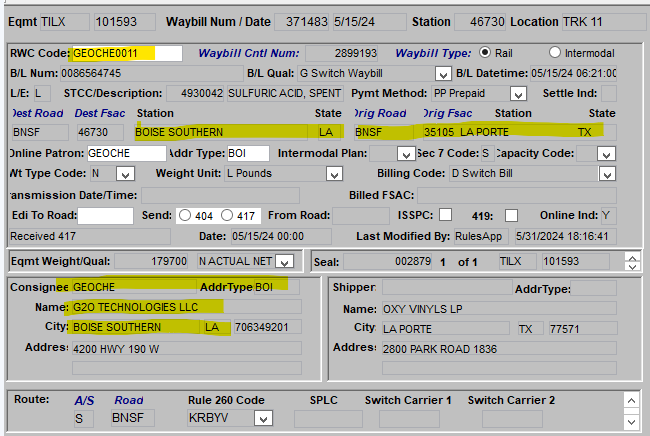Click the STCC code 4930042
Image resolution: width=650 pixels, height=436 pixels.
pos(195,93)
